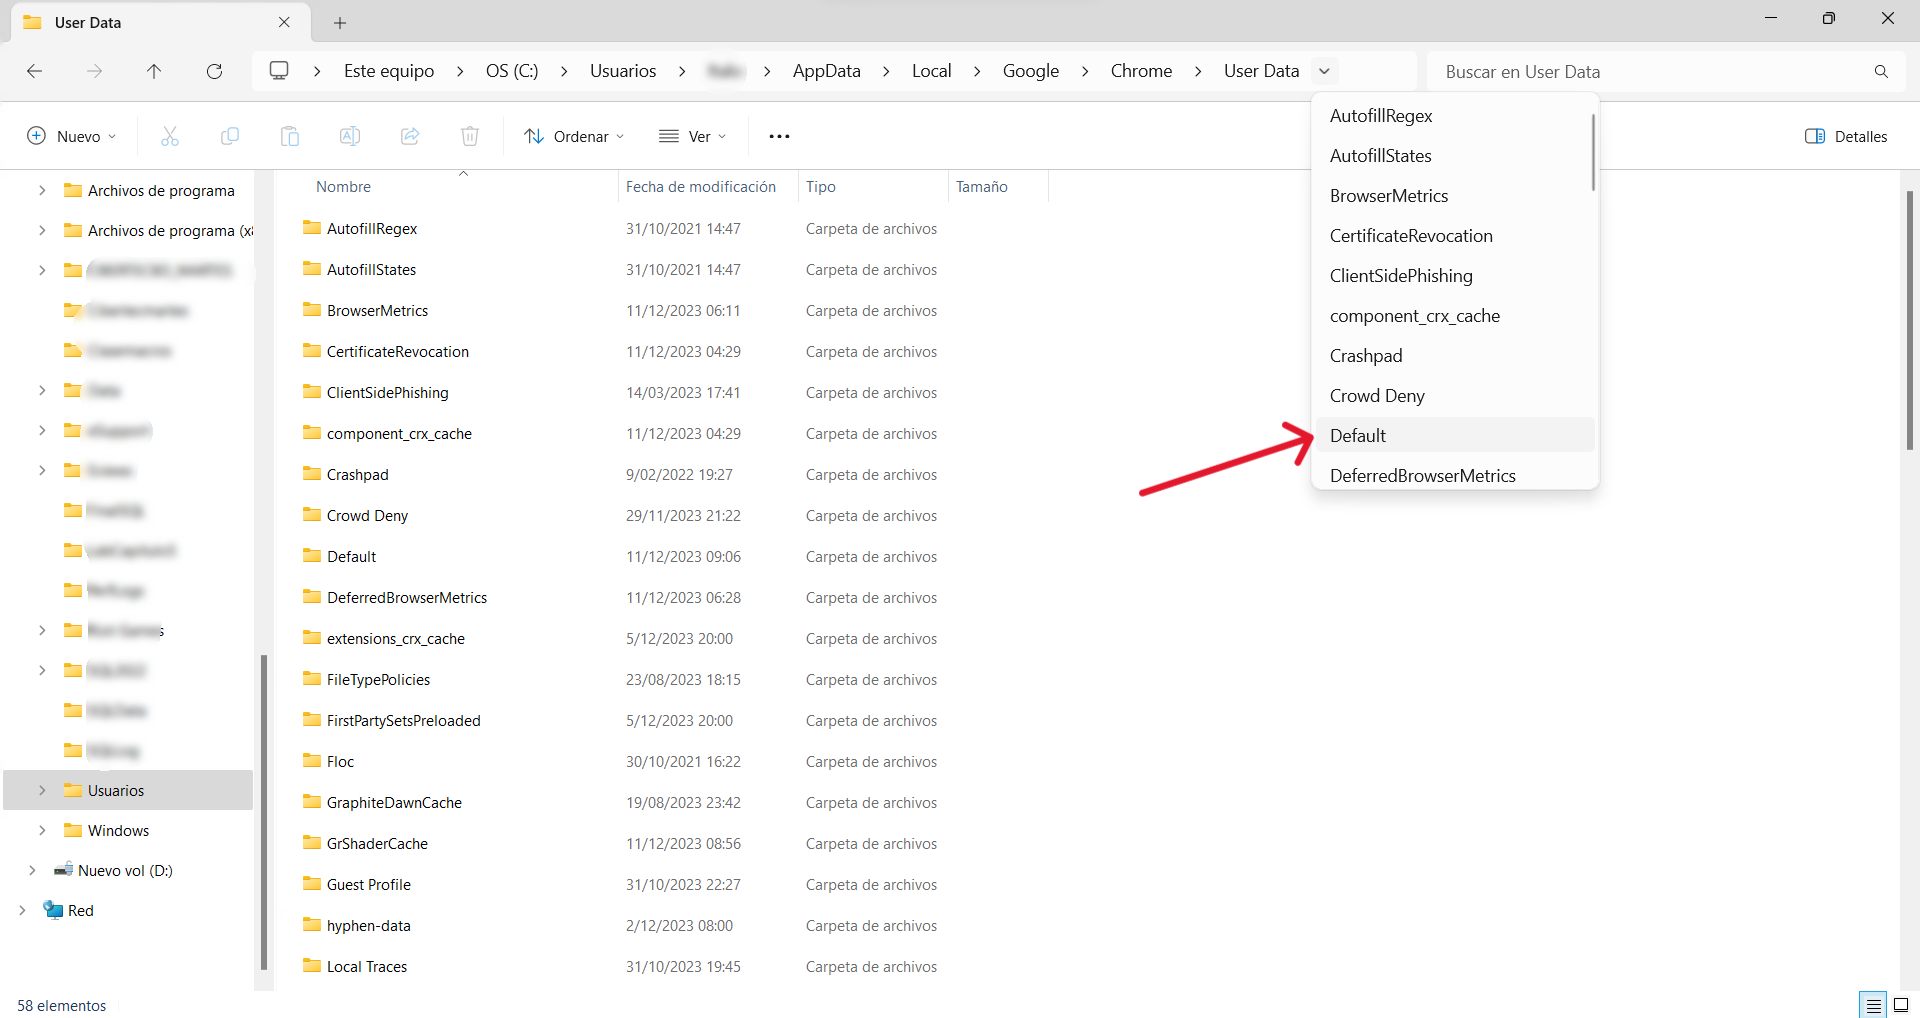The width and height of the screenshot is (1920, 1018).
Task: Switch to large thumbnails view icon
Action: point(1901,1005)
